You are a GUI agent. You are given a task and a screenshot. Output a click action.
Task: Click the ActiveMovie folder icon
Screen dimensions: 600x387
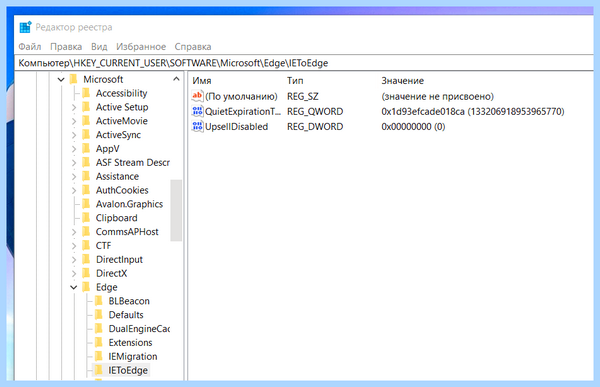point(86,121)
